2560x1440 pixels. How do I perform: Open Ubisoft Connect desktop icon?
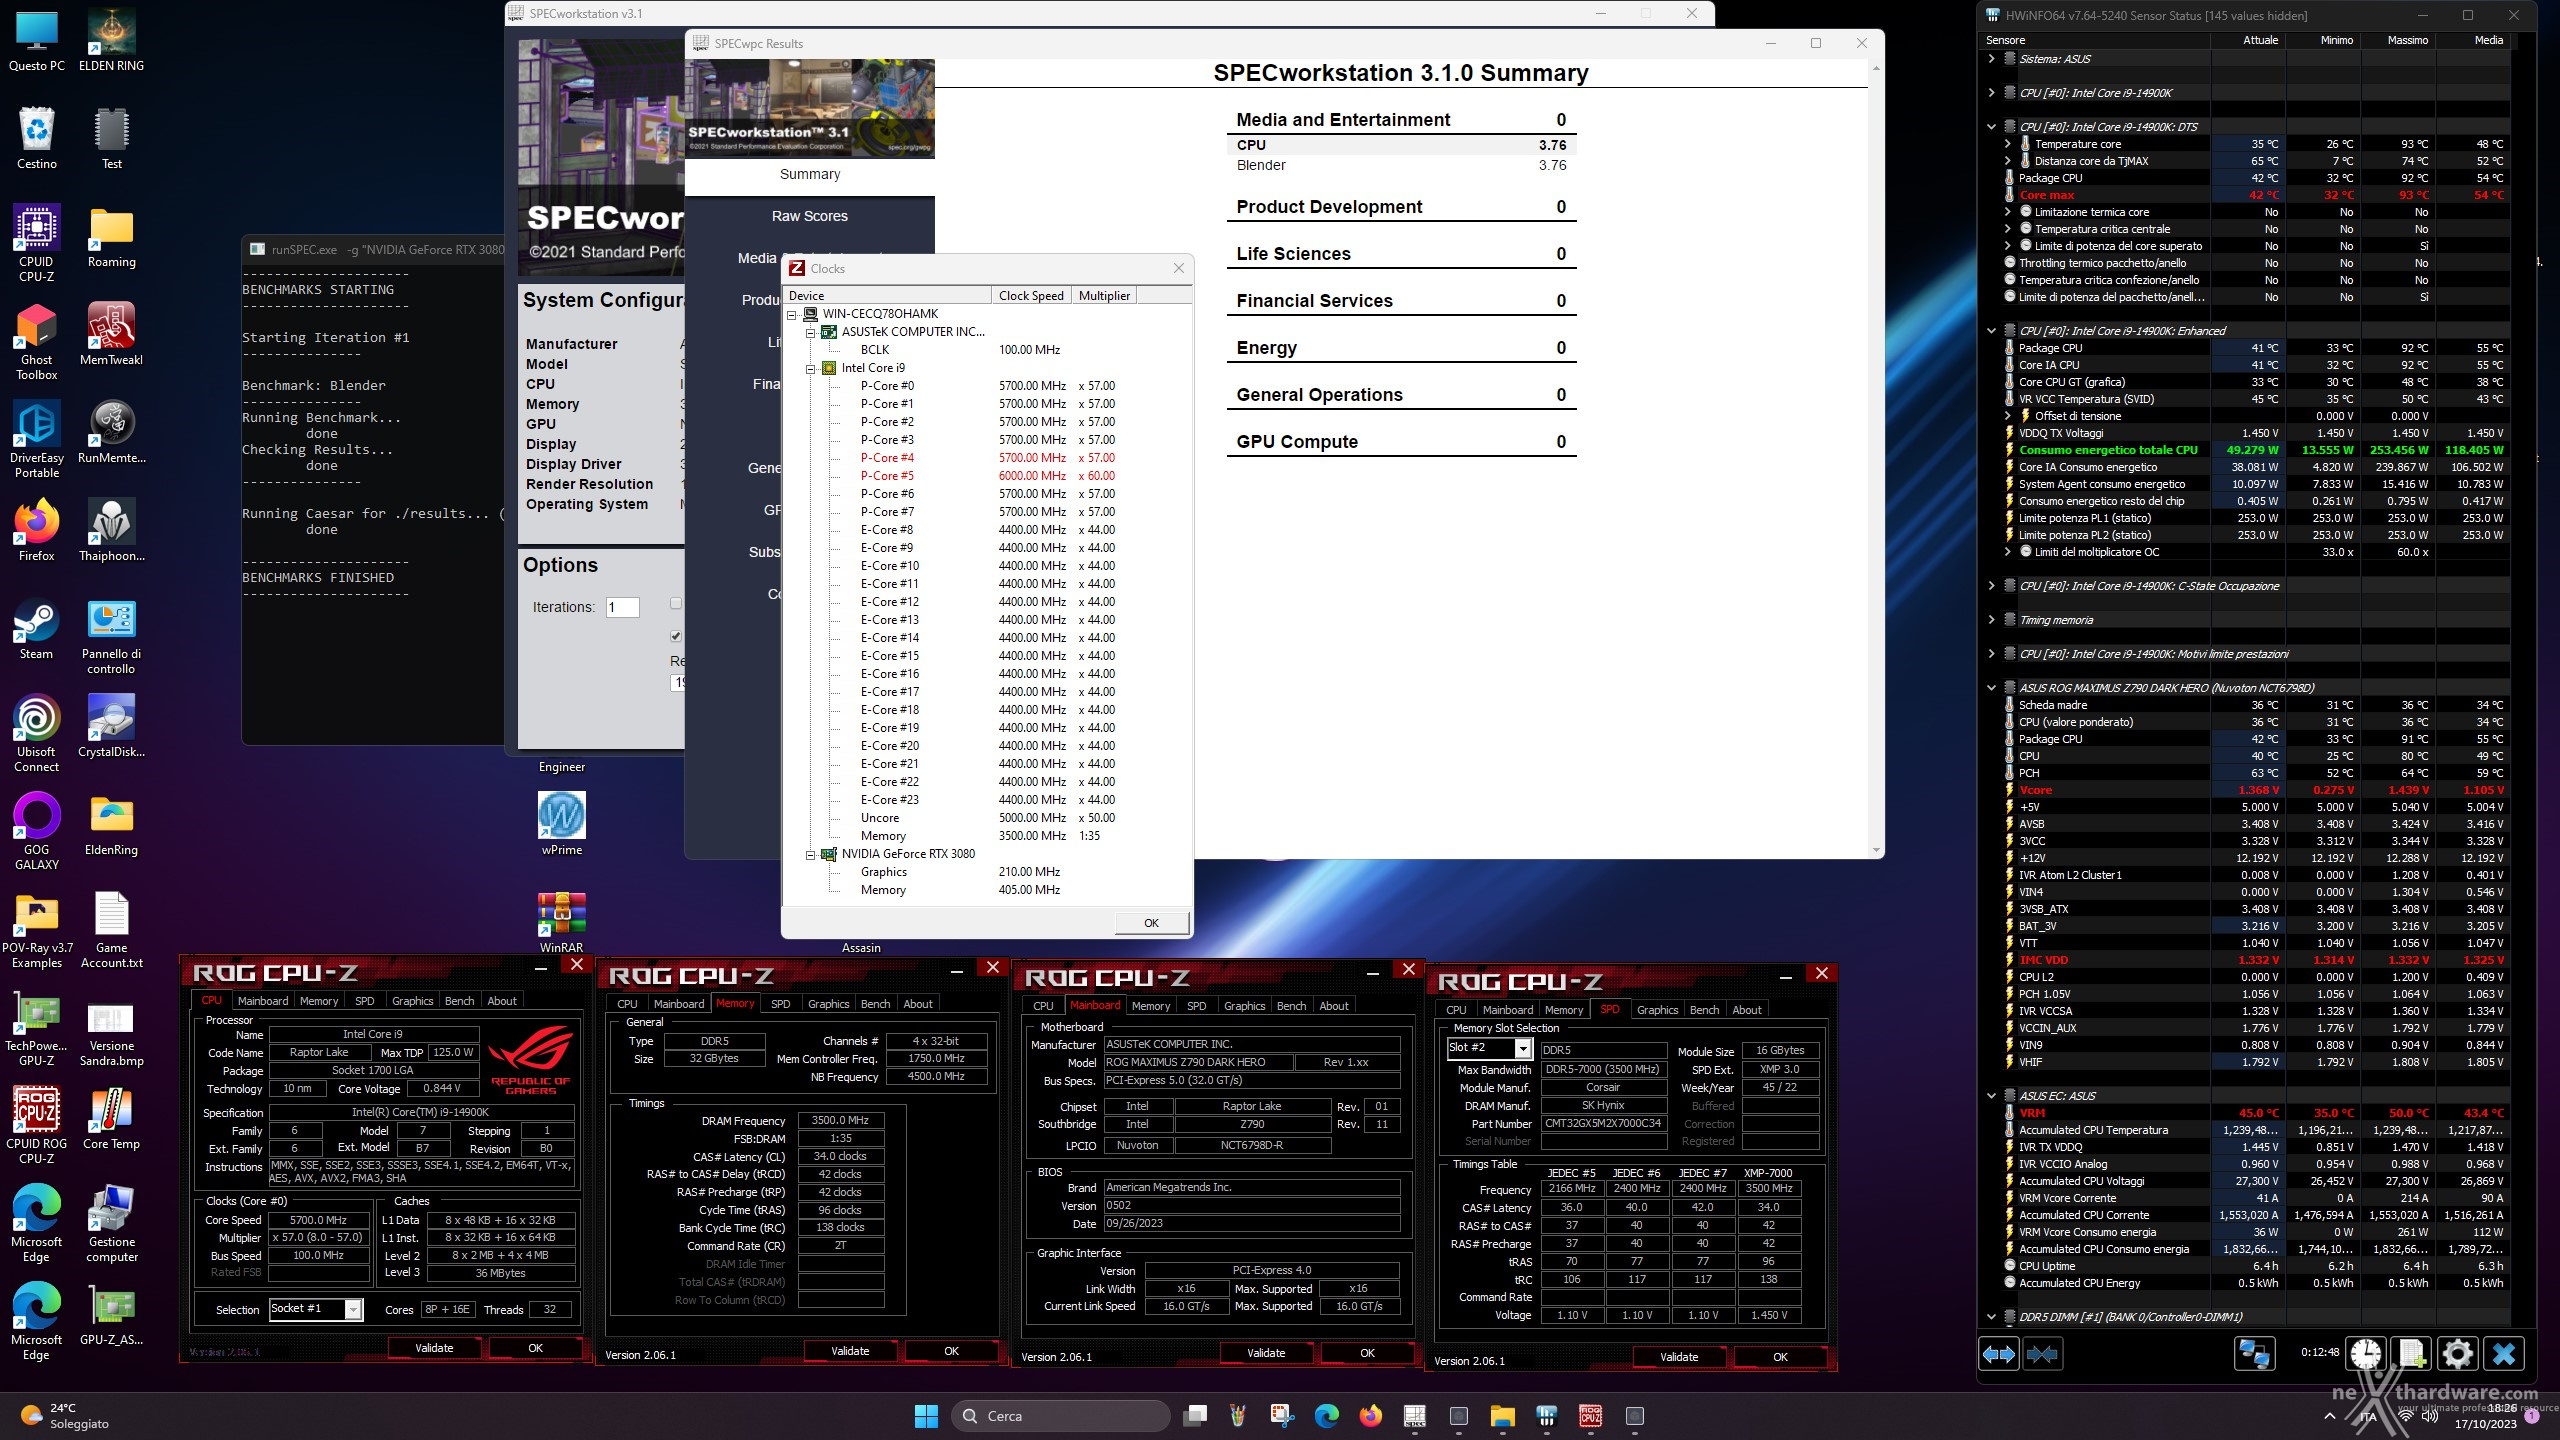37,732
